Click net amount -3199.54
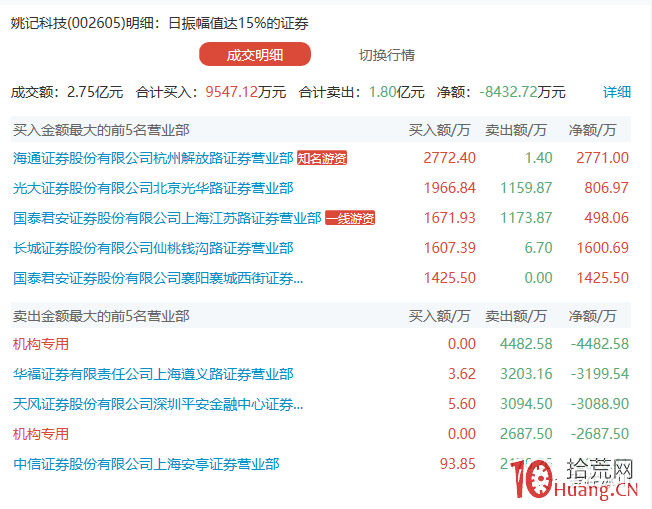Viewport: 652px width, 509px height. pos(600,374)
